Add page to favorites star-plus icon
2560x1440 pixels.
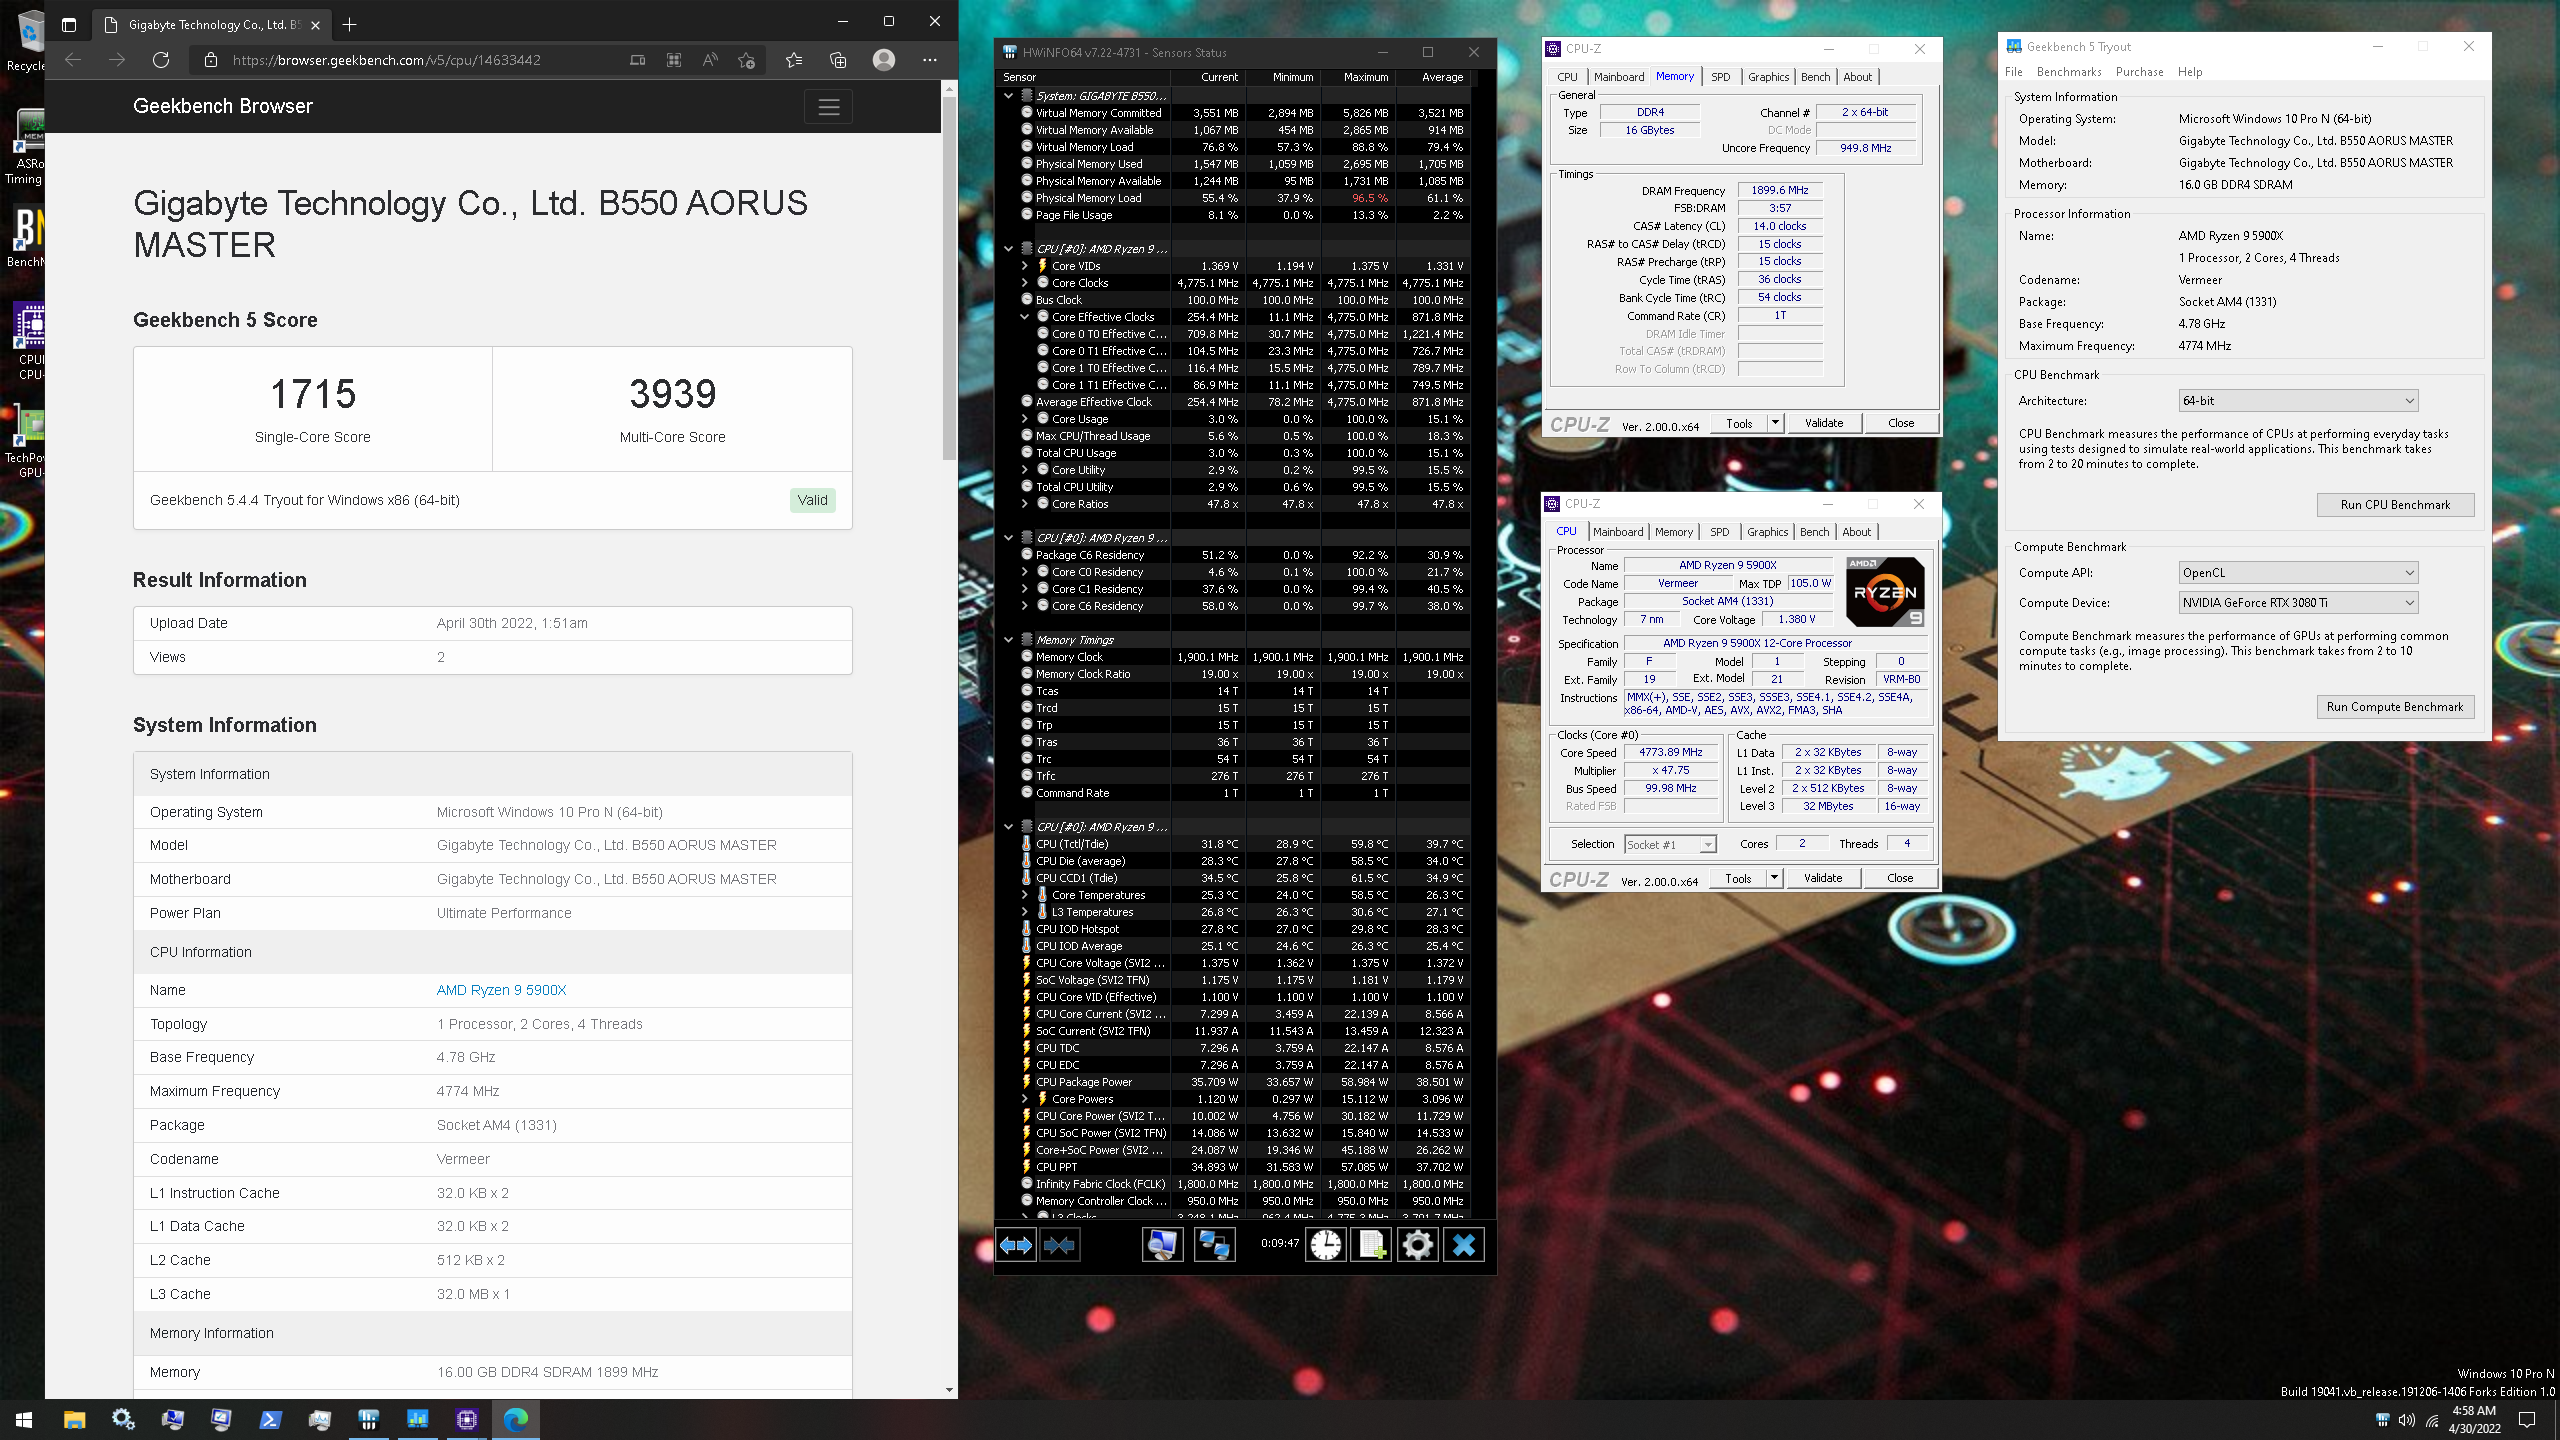[x=746, y=60]
